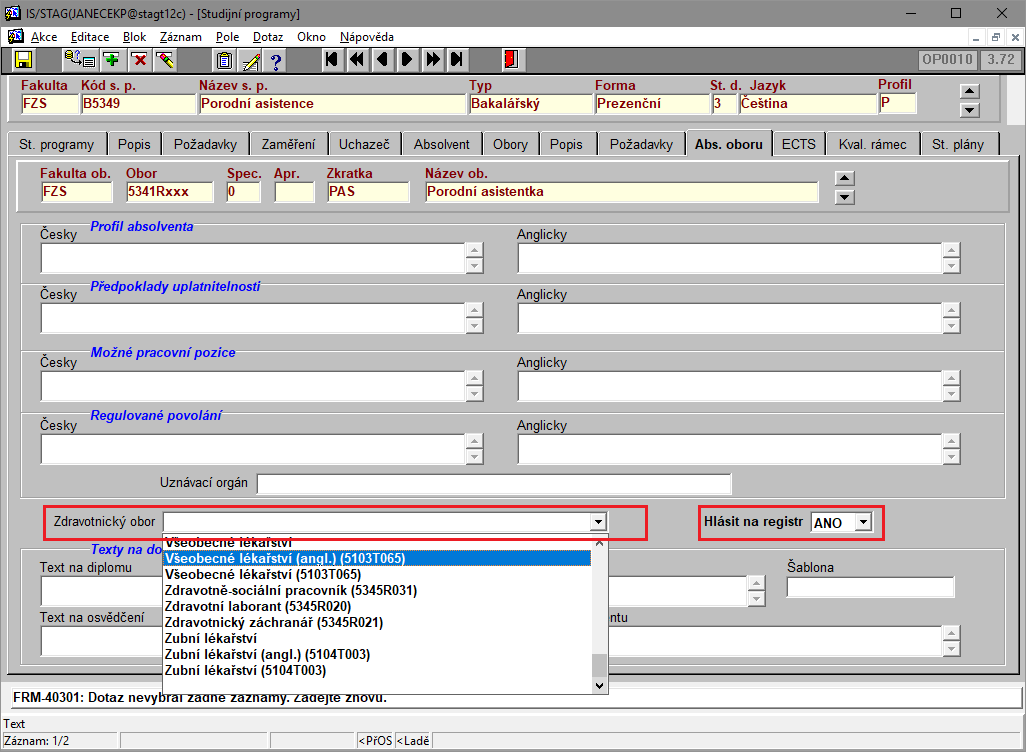This screenshot has width=1027, height=752.
Task: Open the Hlásit na registr ANO dropdown
Action: 864,522
